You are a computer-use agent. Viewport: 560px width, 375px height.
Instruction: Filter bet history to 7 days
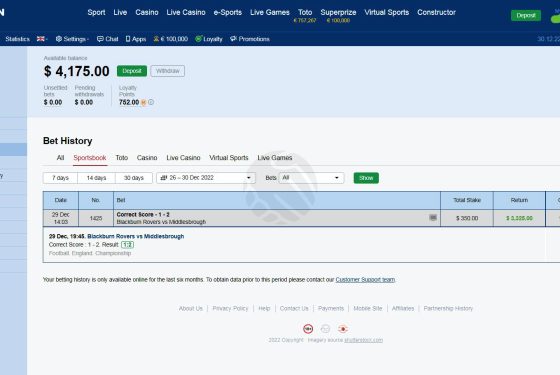pyautogui.click(x=60, y=178)
